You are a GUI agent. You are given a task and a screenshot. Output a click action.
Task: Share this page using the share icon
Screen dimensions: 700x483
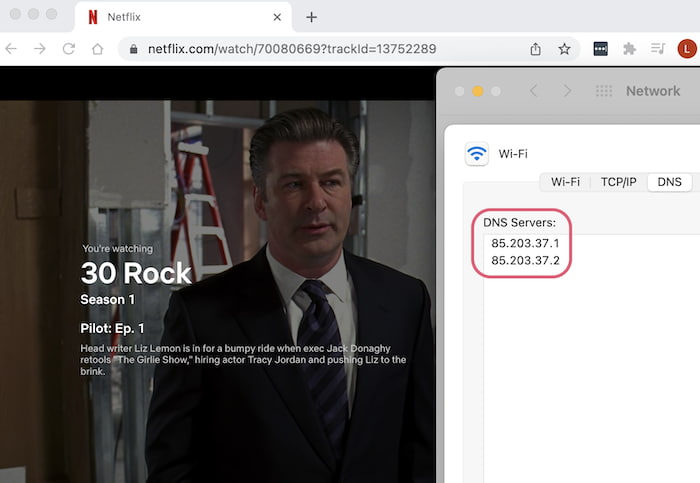coord(535,49)
